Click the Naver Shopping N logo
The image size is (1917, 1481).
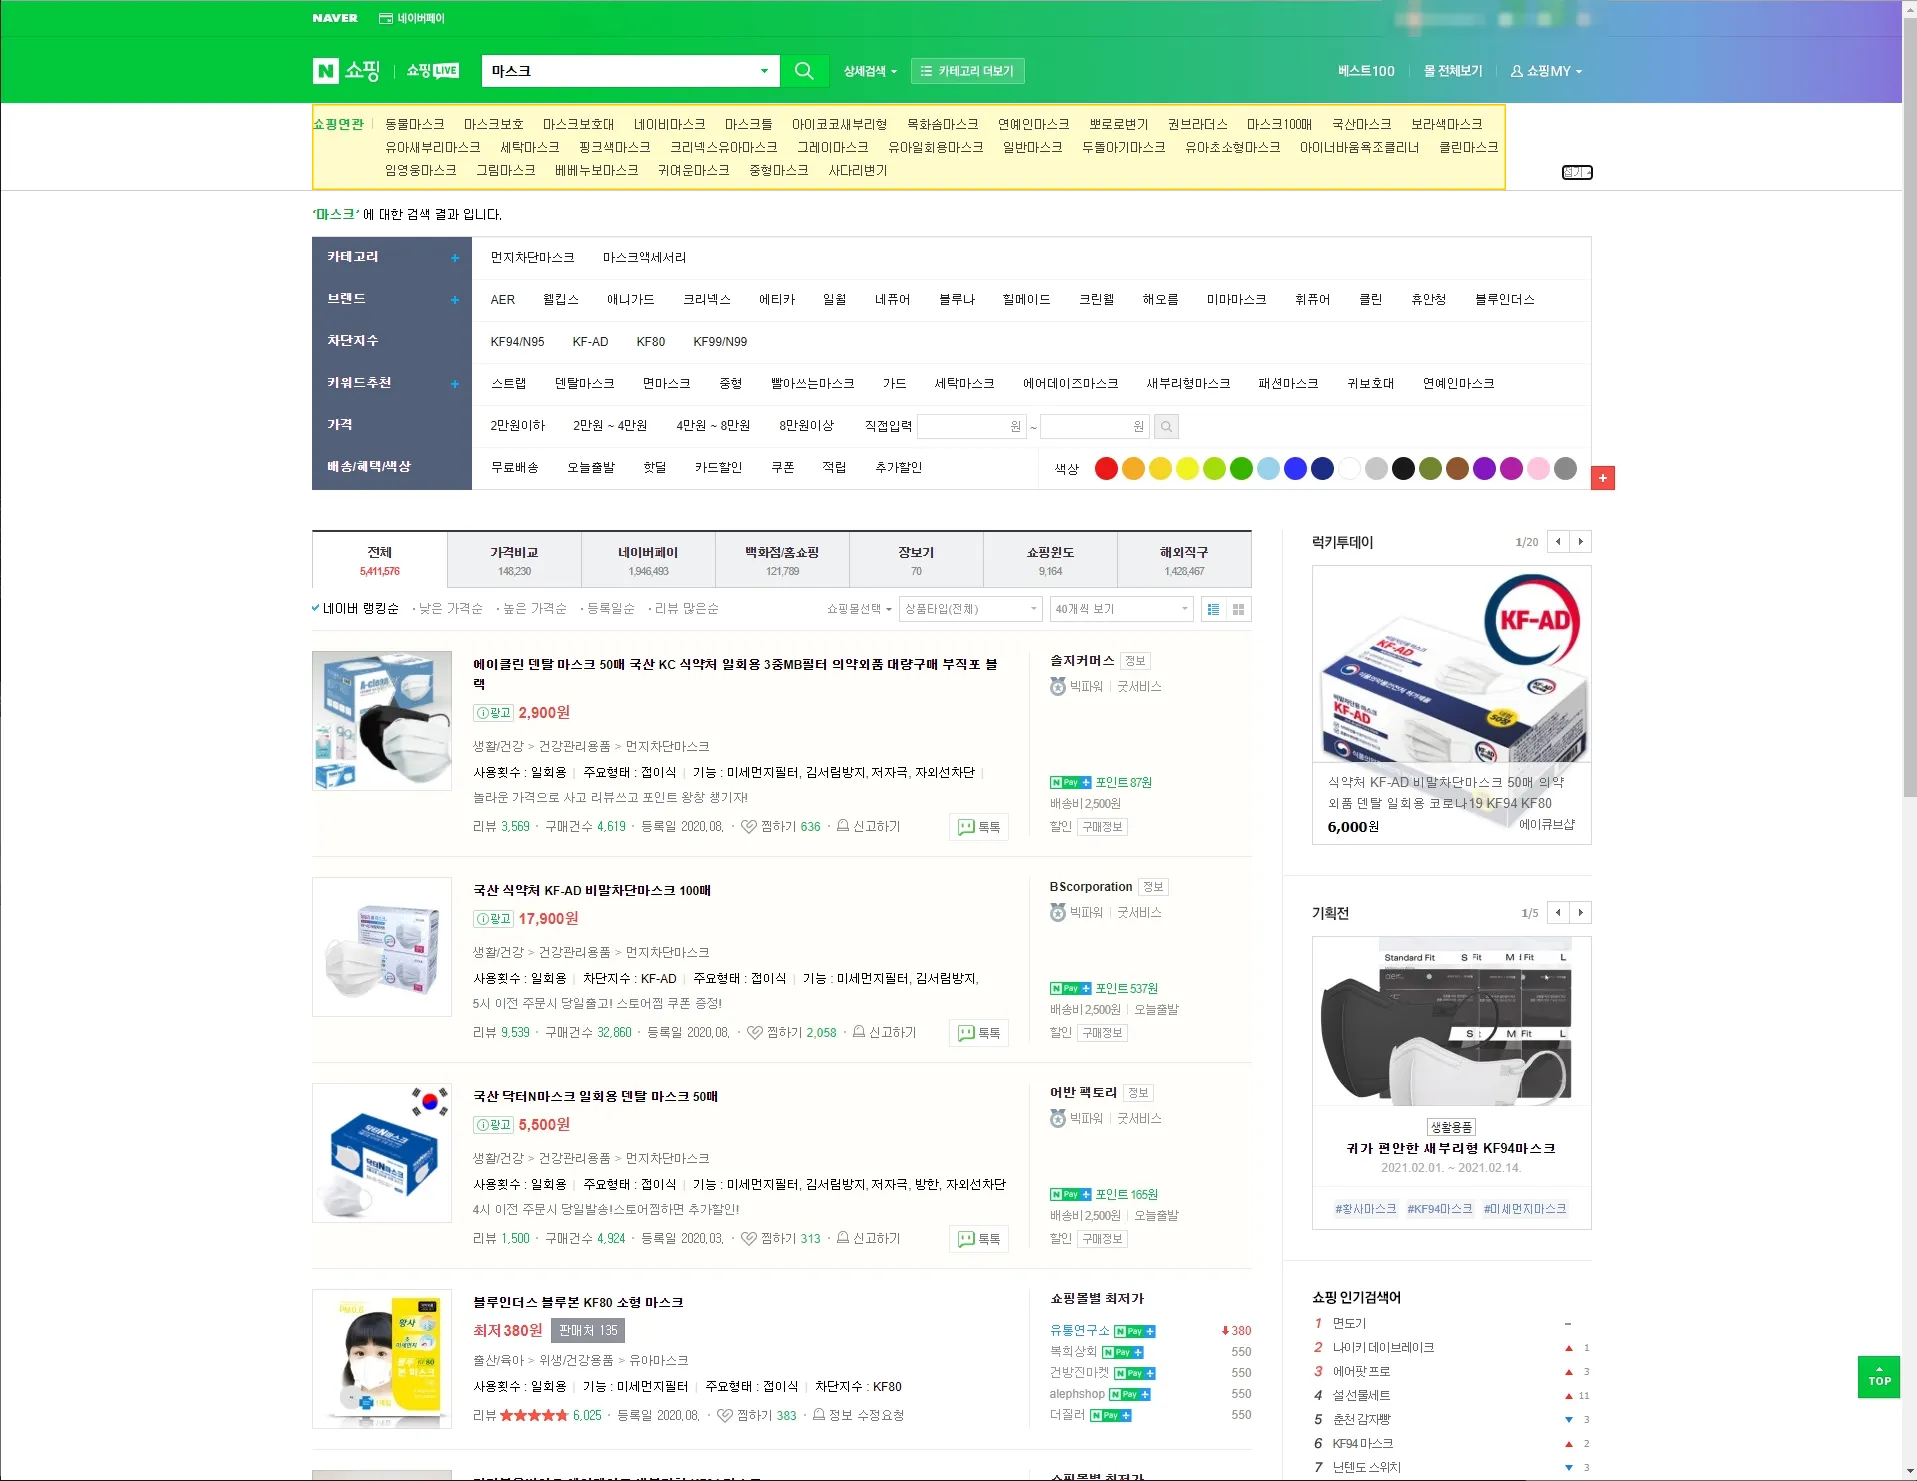click(x=326, y=71)
